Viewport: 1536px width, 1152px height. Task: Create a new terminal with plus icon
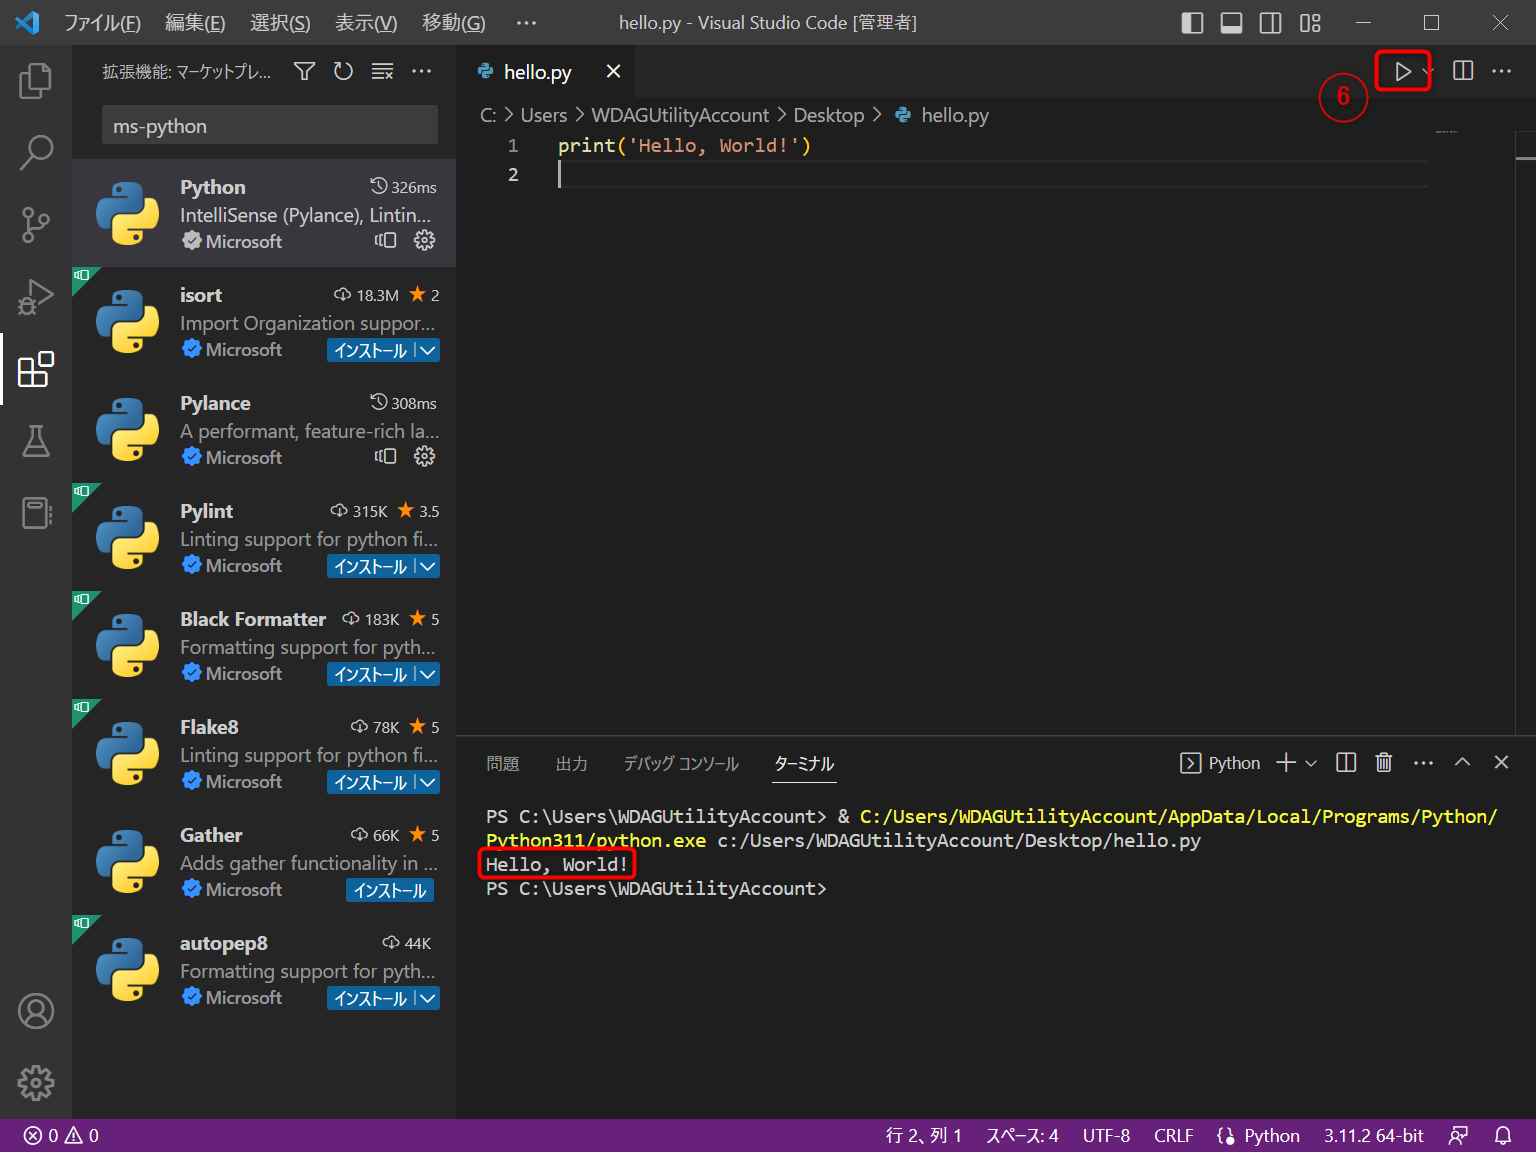point(1286,763)
